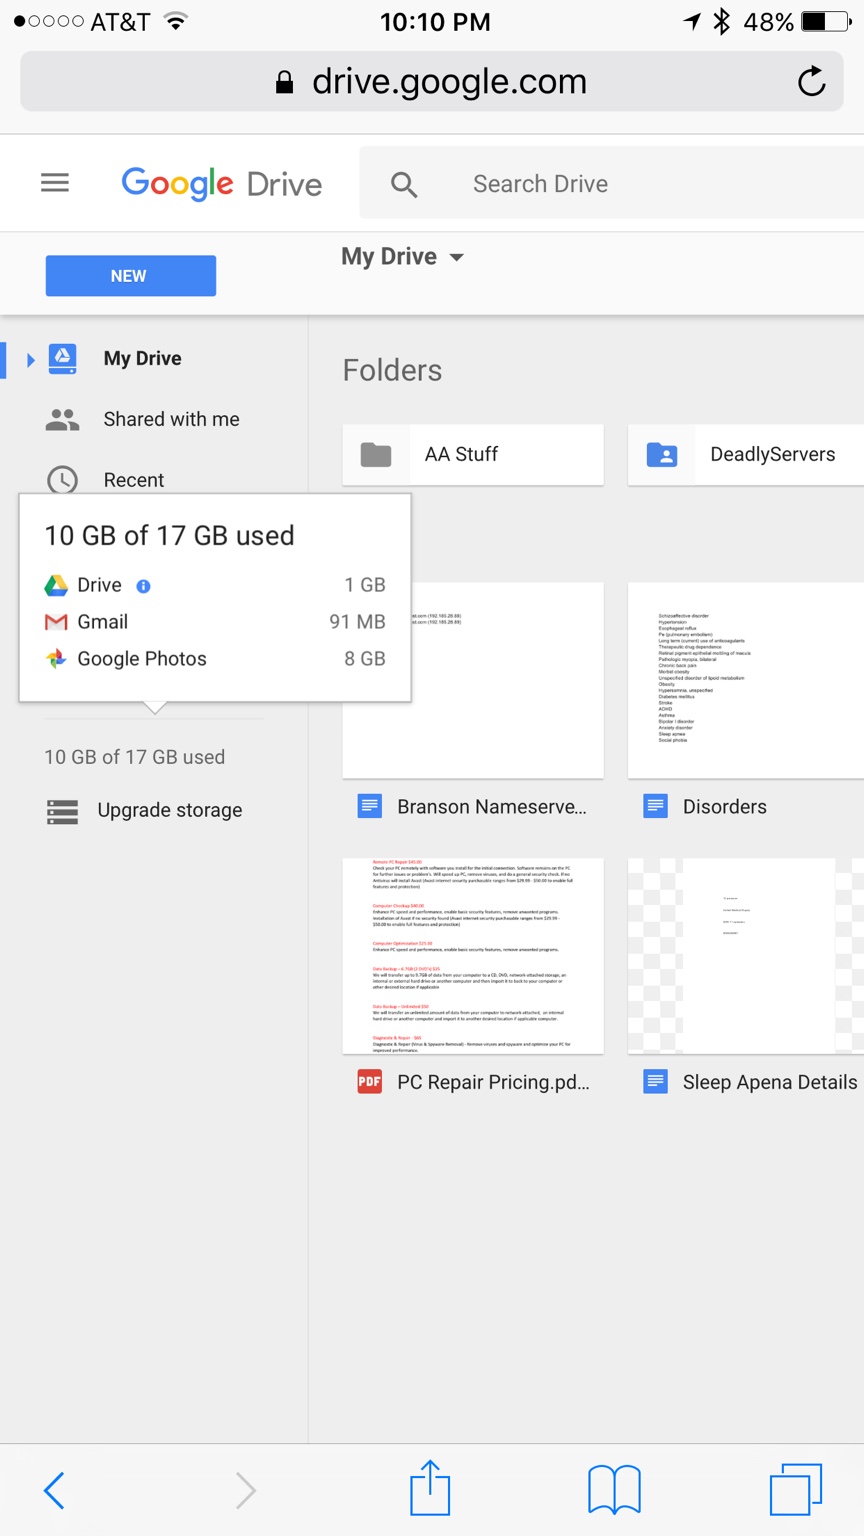Image resolution: width=864 pixels, height=1536 pixels.
Task: Tap the Google Drive logo
Action: point(222,184)
